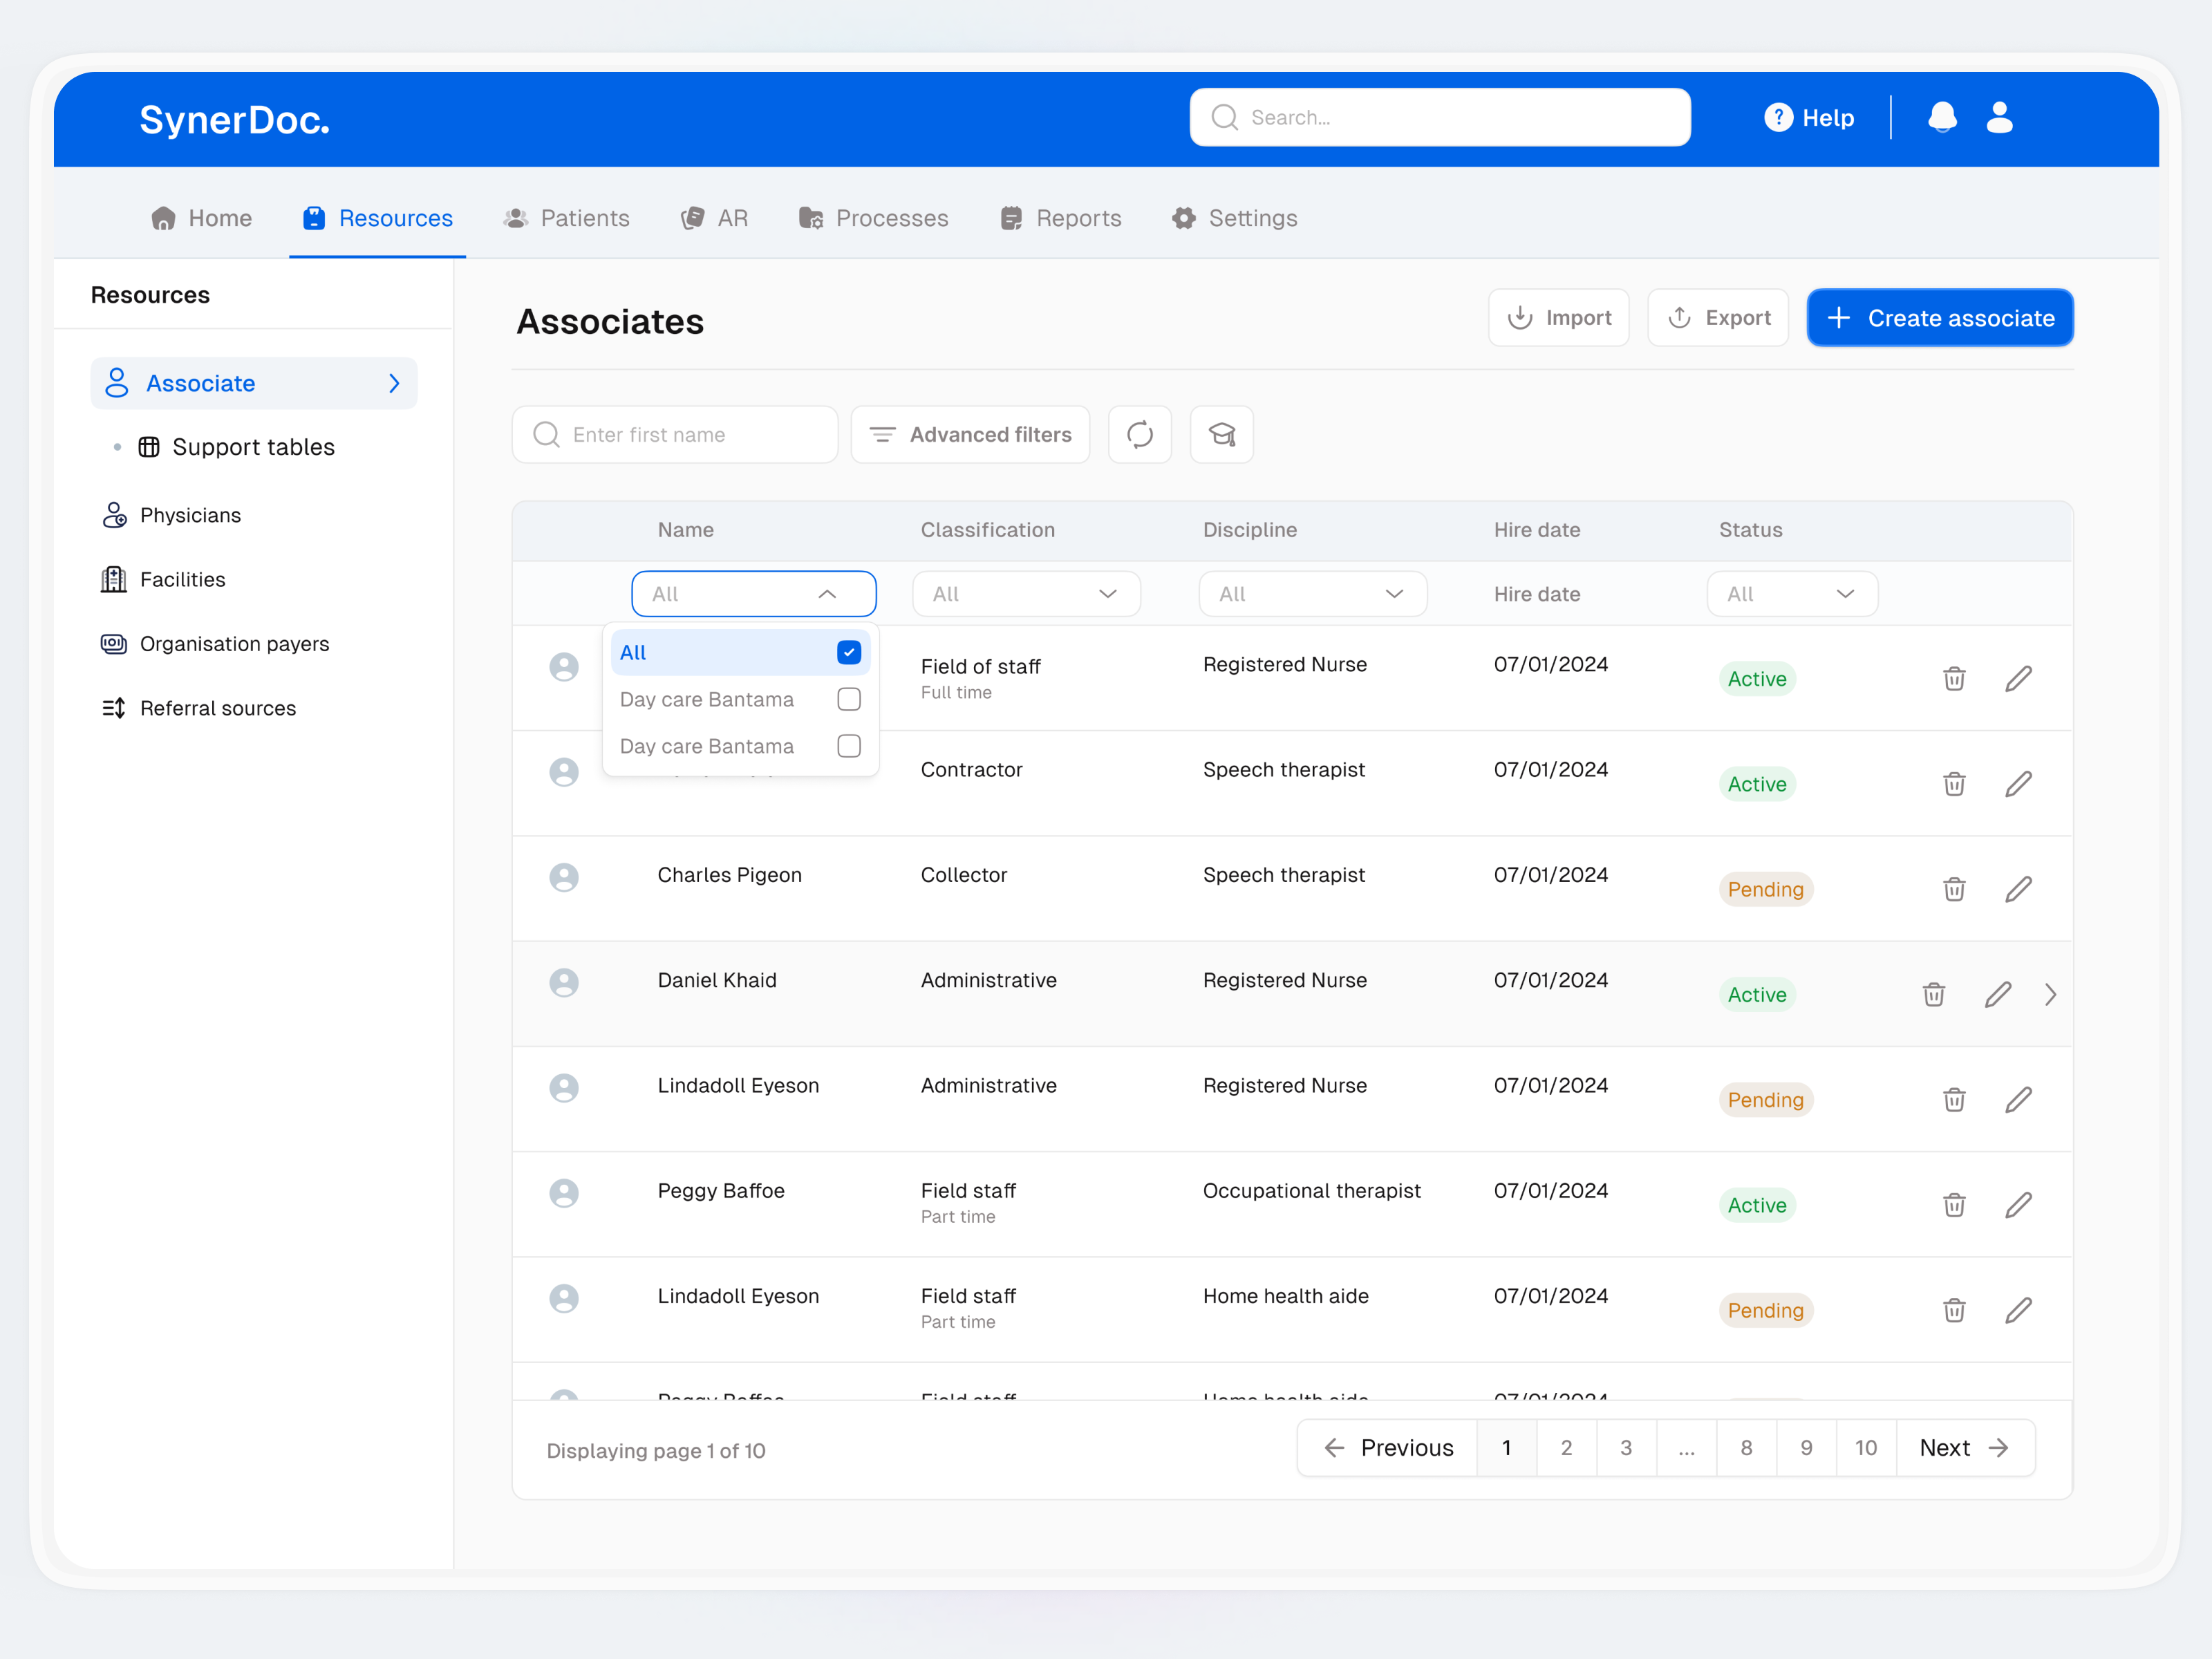Image resolution: width=2212 pixels, height=1659 pixels.
Task: Delete the Registered Nurse Field of staff row
Action: [x=1954, y=679]
